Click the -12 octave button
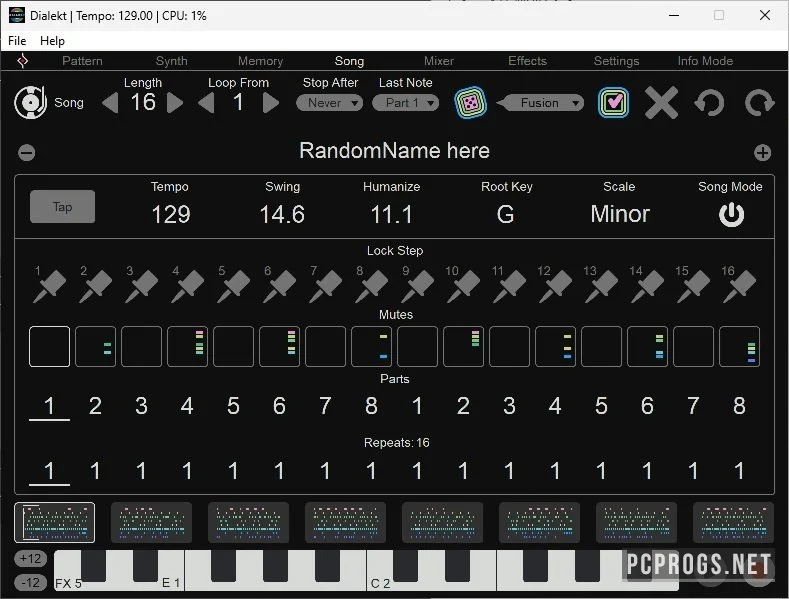Screen dimensions: 789x599 (x=31, y=582)
